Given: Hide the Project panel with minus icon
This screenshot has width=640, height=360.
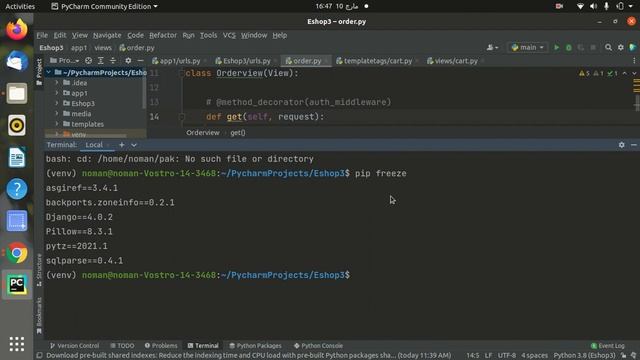Looking at the screenshot, I should click(x=140, y=61).
